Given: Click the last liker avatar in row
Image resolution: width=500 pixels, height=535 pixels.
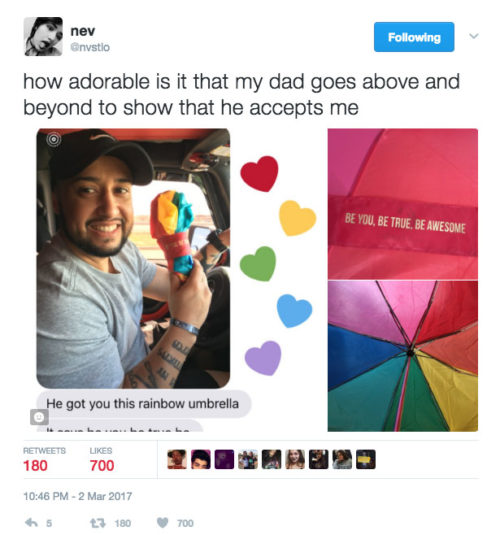Looking at the screenshot, I should 366,459.
